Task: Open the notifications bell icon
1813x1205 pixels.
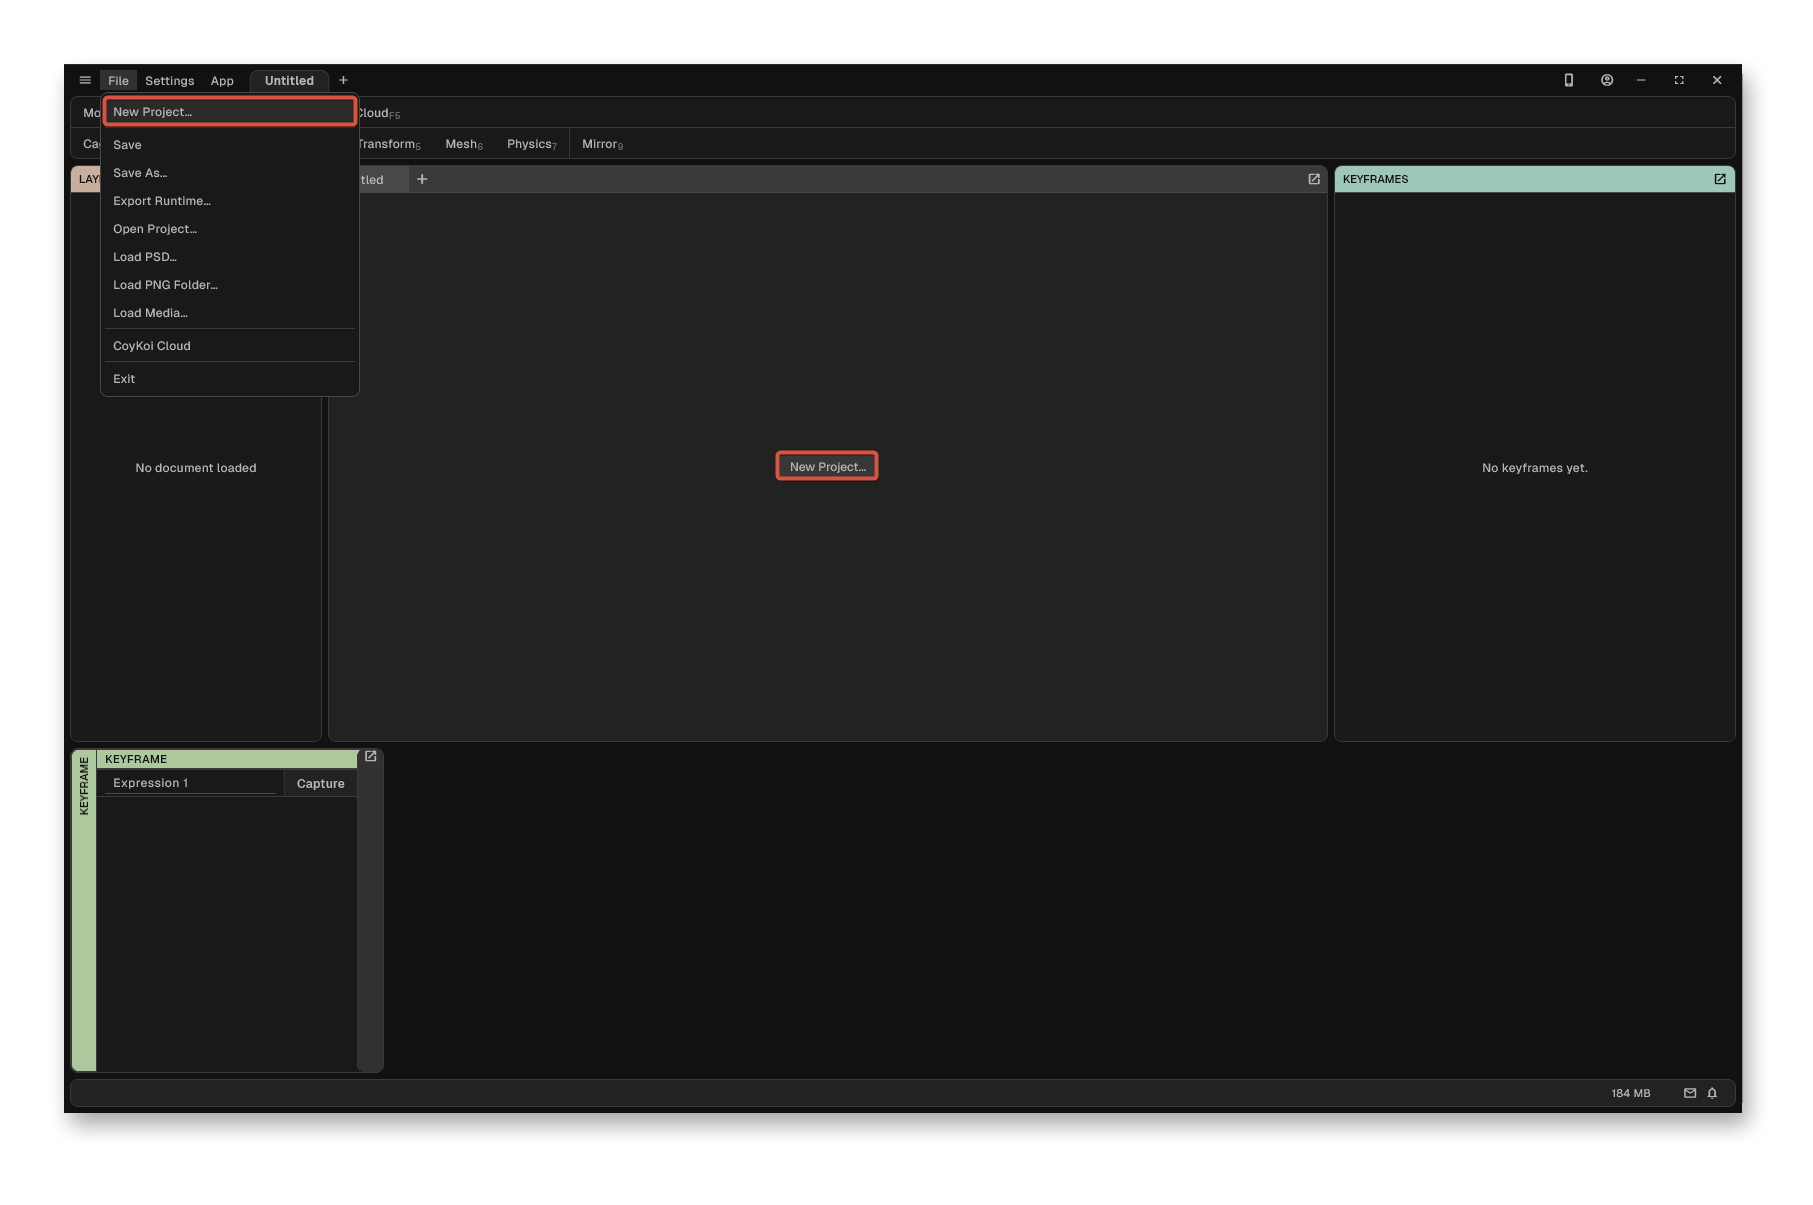Action: pos(1712,1093)
